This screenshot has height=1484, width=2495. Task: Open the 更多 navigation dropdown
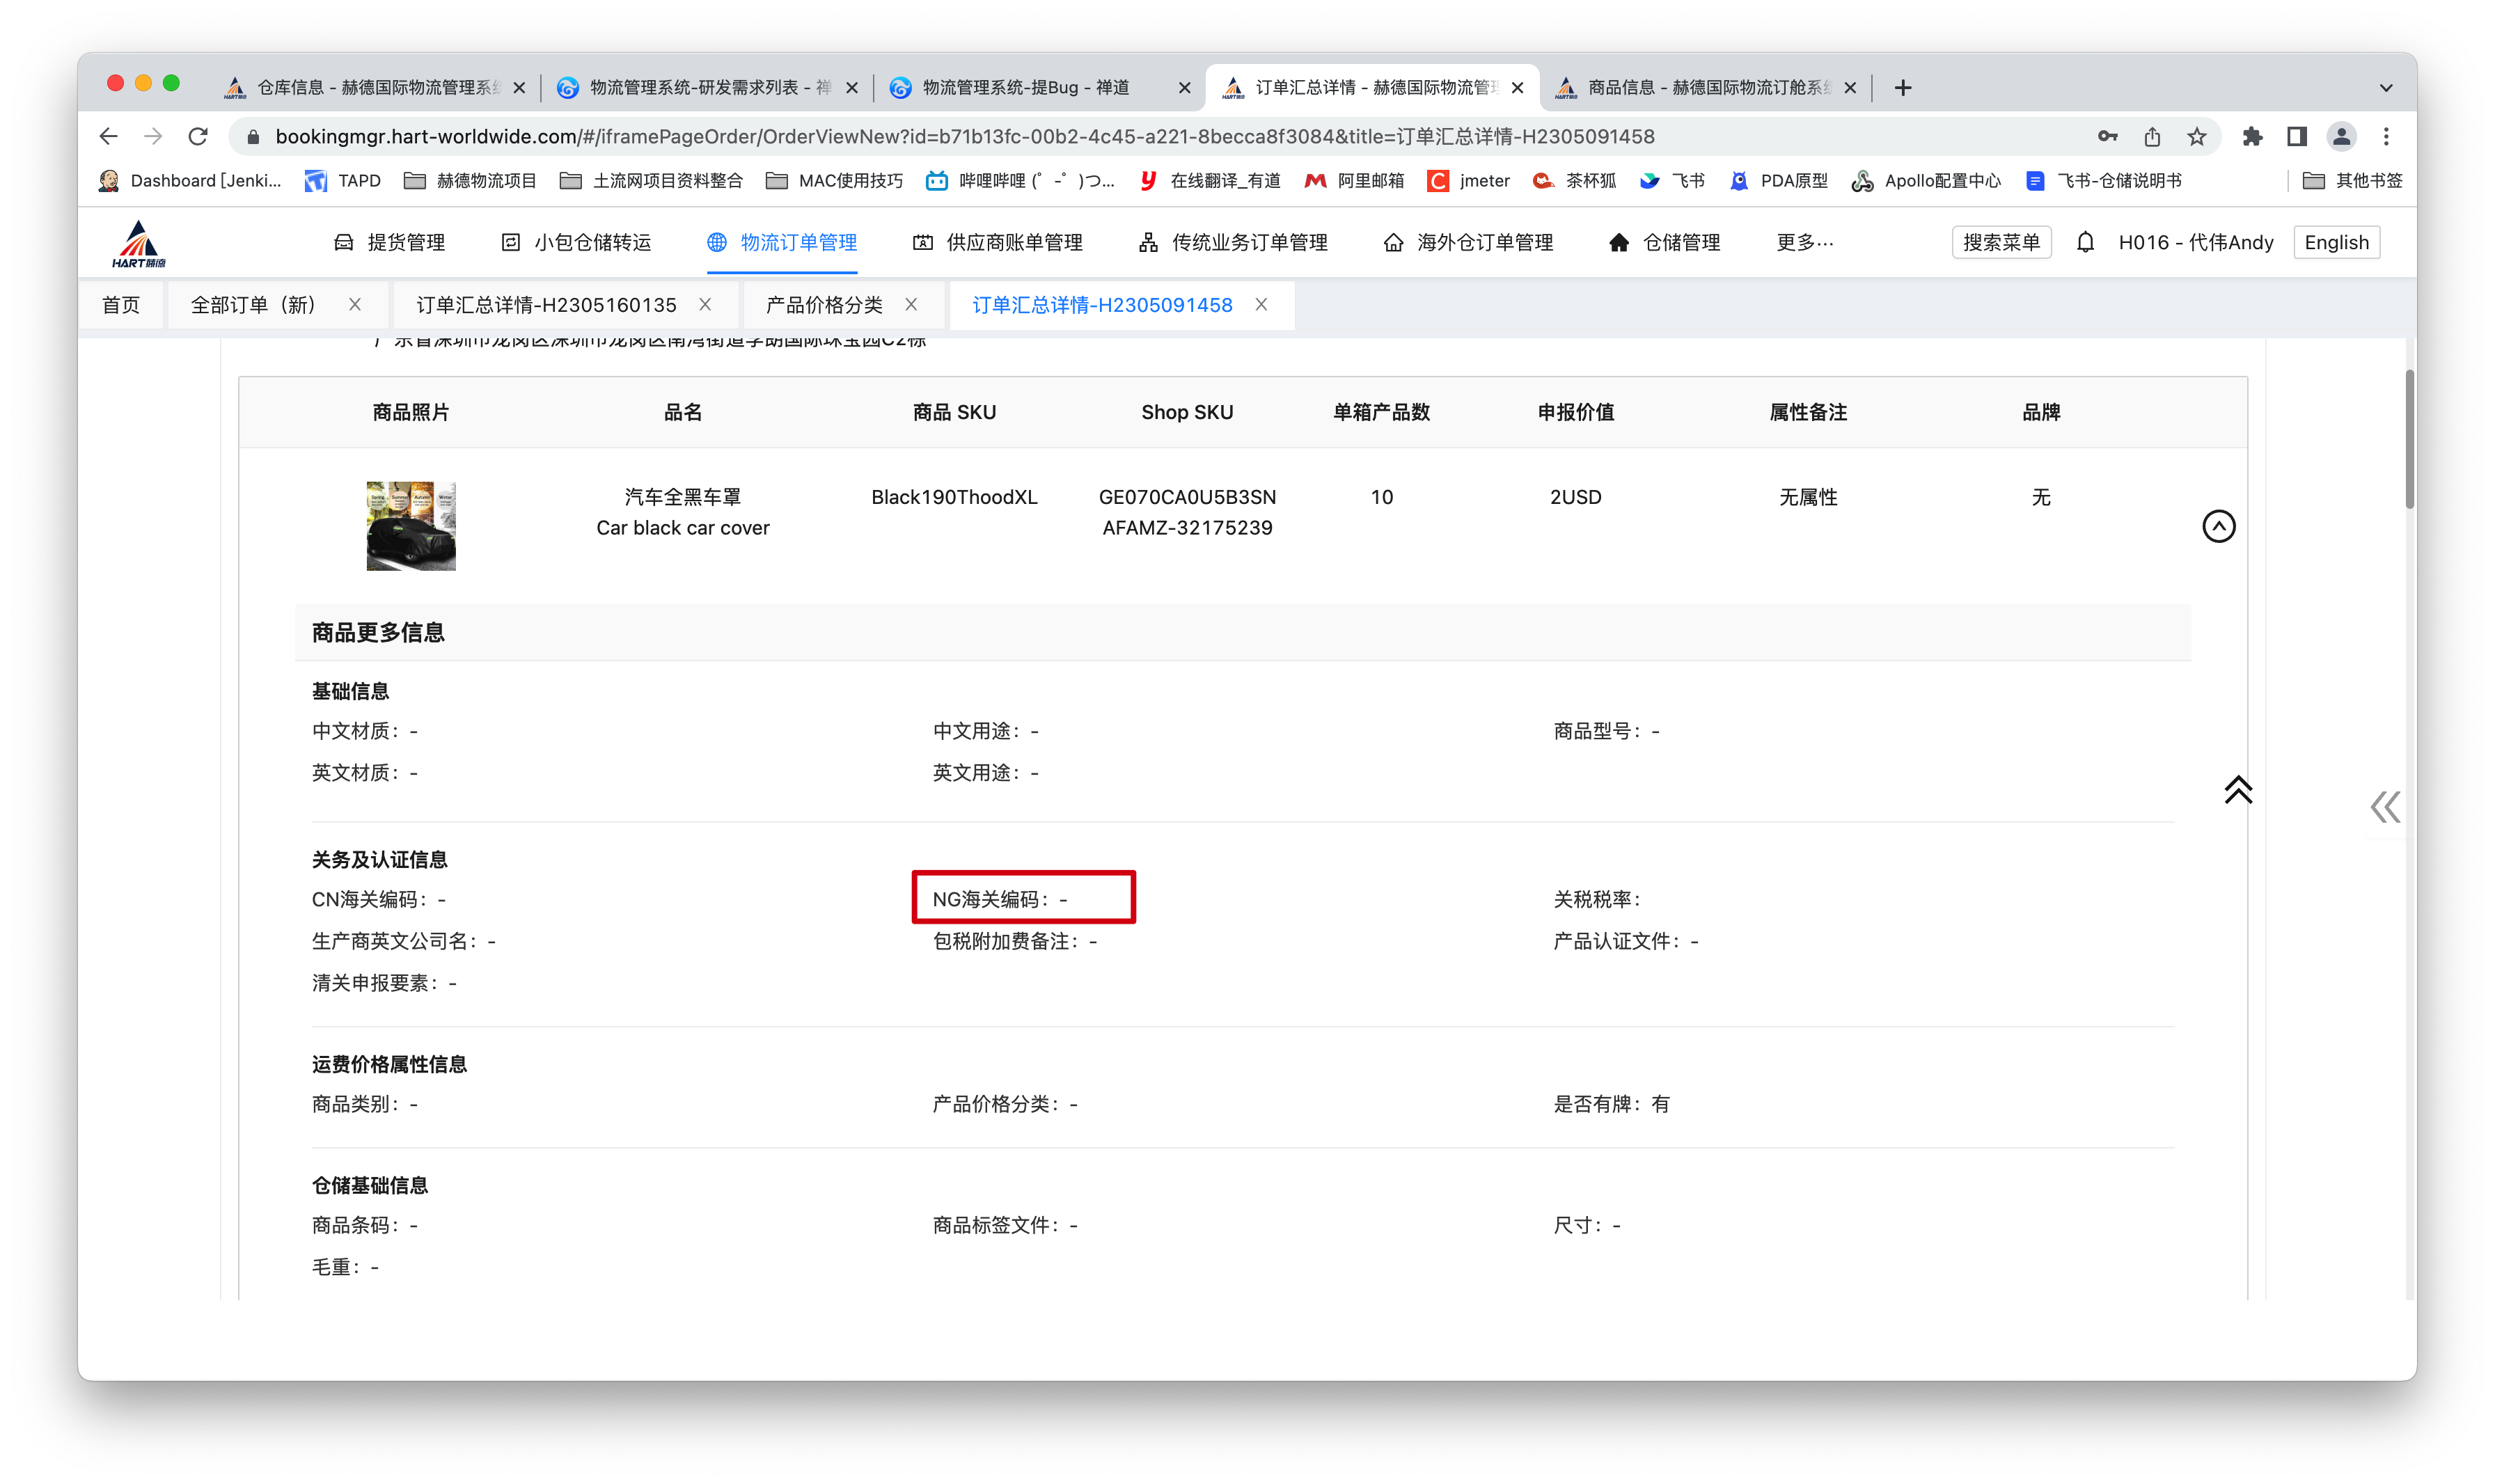pyautogui.click(x=1804, y=242)
